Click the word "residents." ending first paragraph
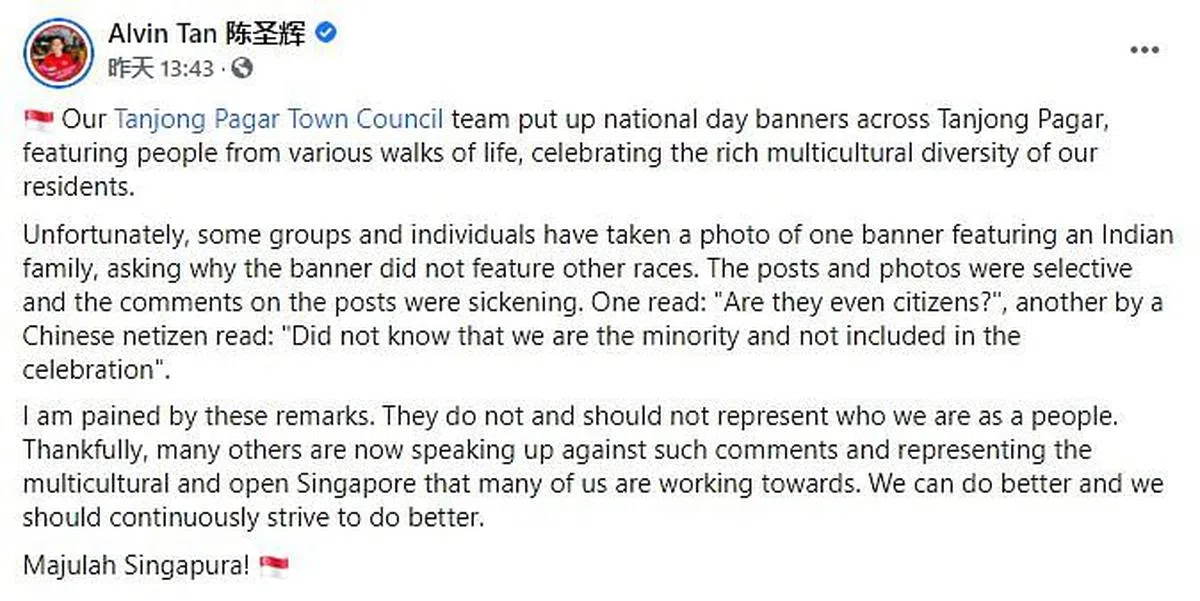Image resolution: width=1200 pixels, height=601 pixels. [x=77, y=187]
